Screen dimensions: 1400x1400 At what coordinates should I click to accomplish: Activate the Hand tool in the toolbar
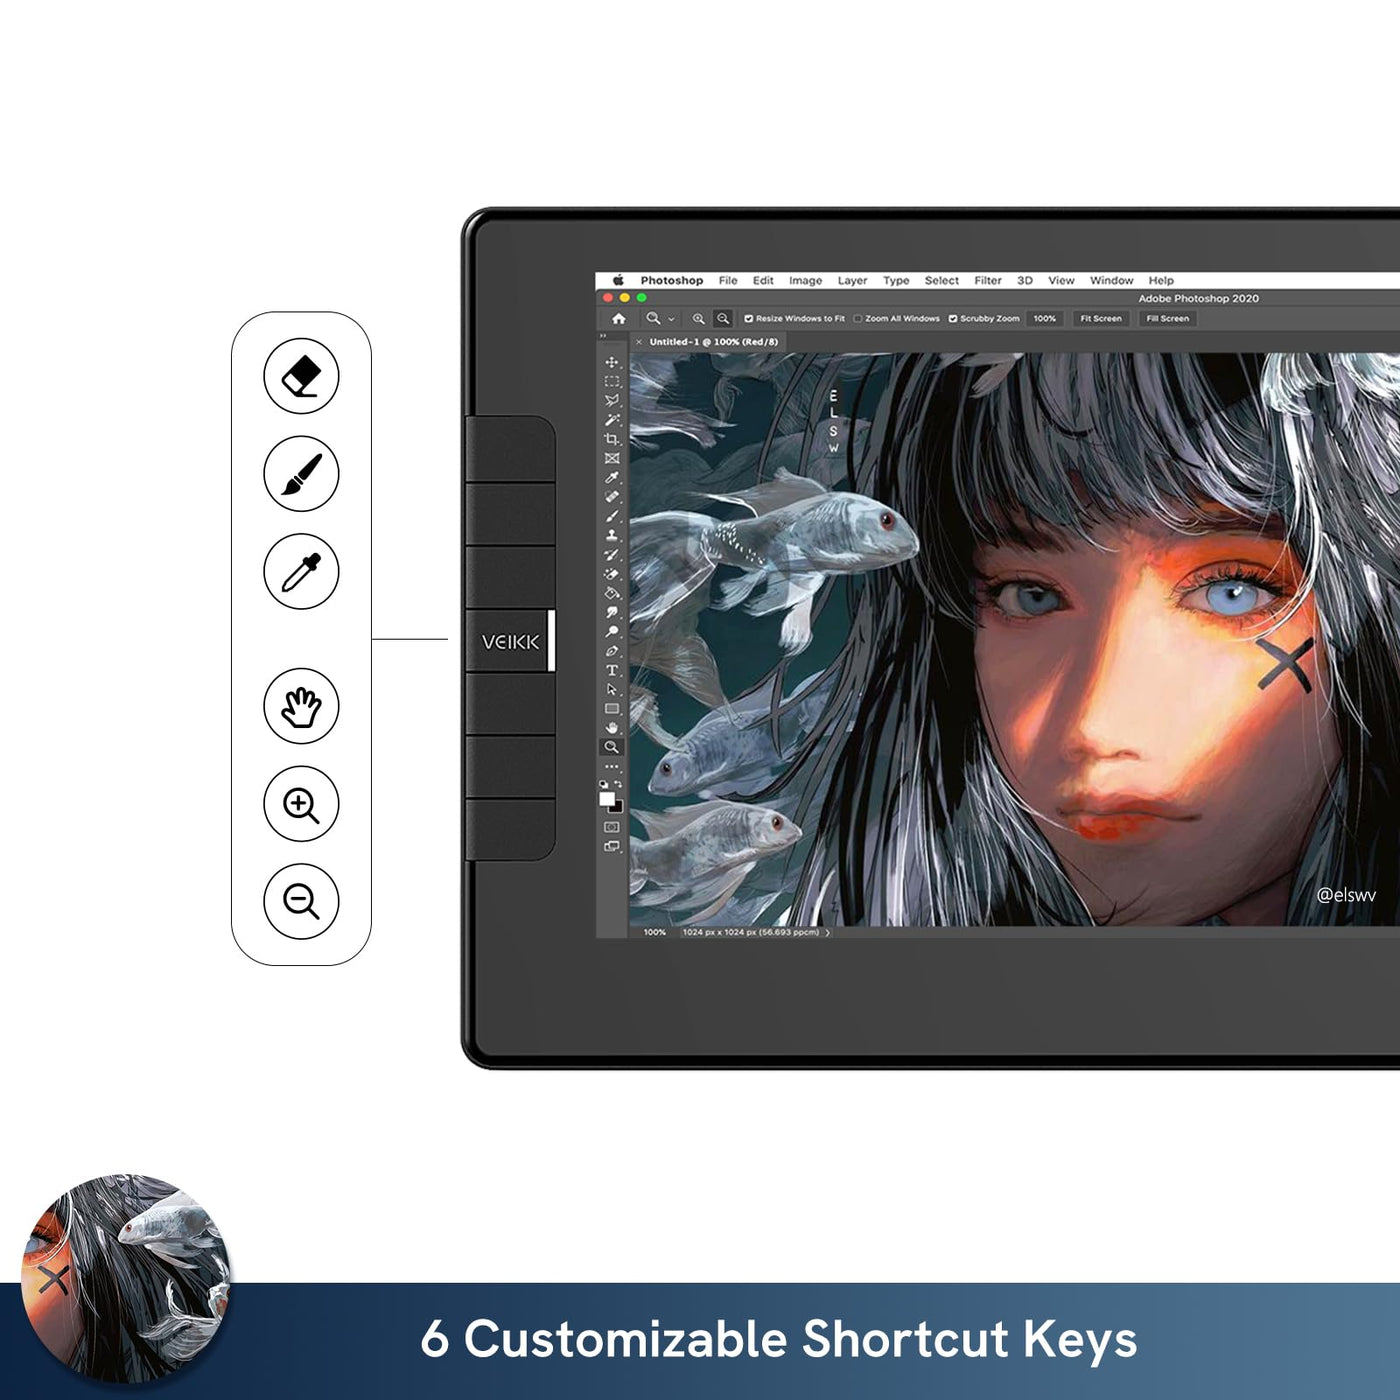[611, 728]
